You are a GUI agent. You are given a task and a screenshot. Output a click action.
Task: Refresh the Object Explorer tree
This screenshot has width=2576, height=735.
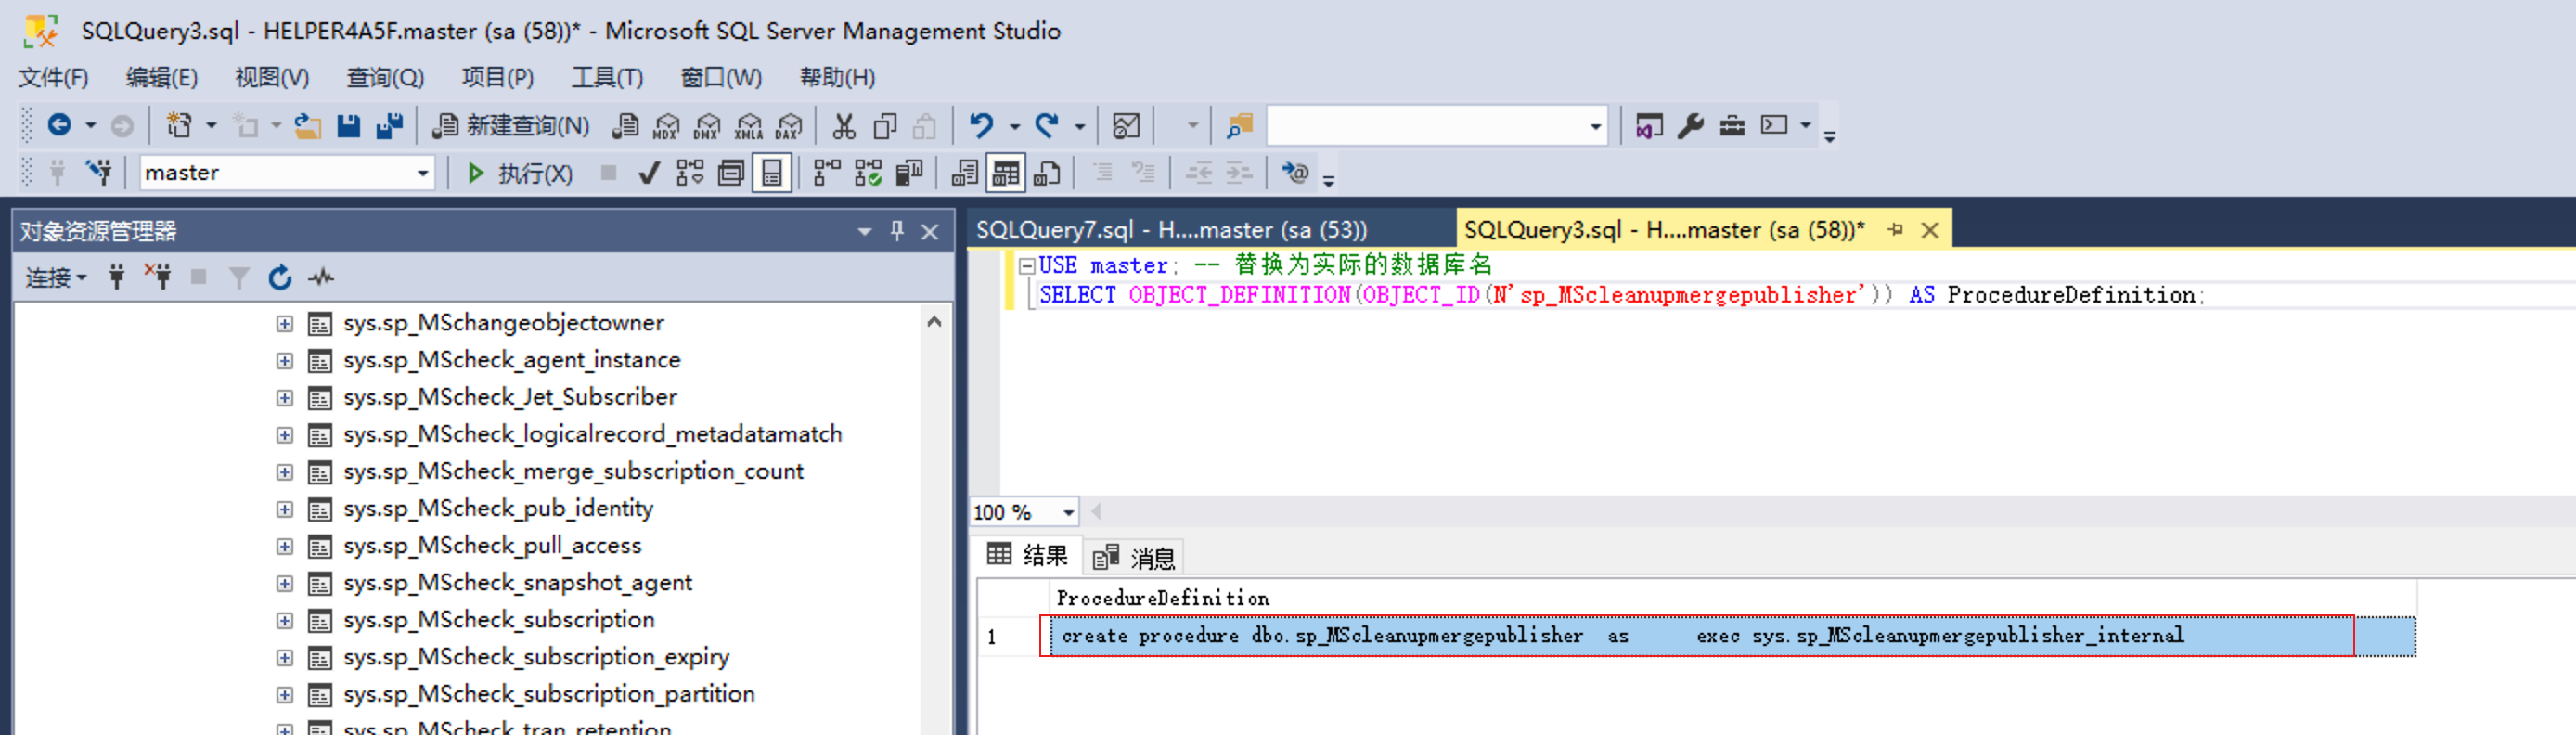point(280,278)
